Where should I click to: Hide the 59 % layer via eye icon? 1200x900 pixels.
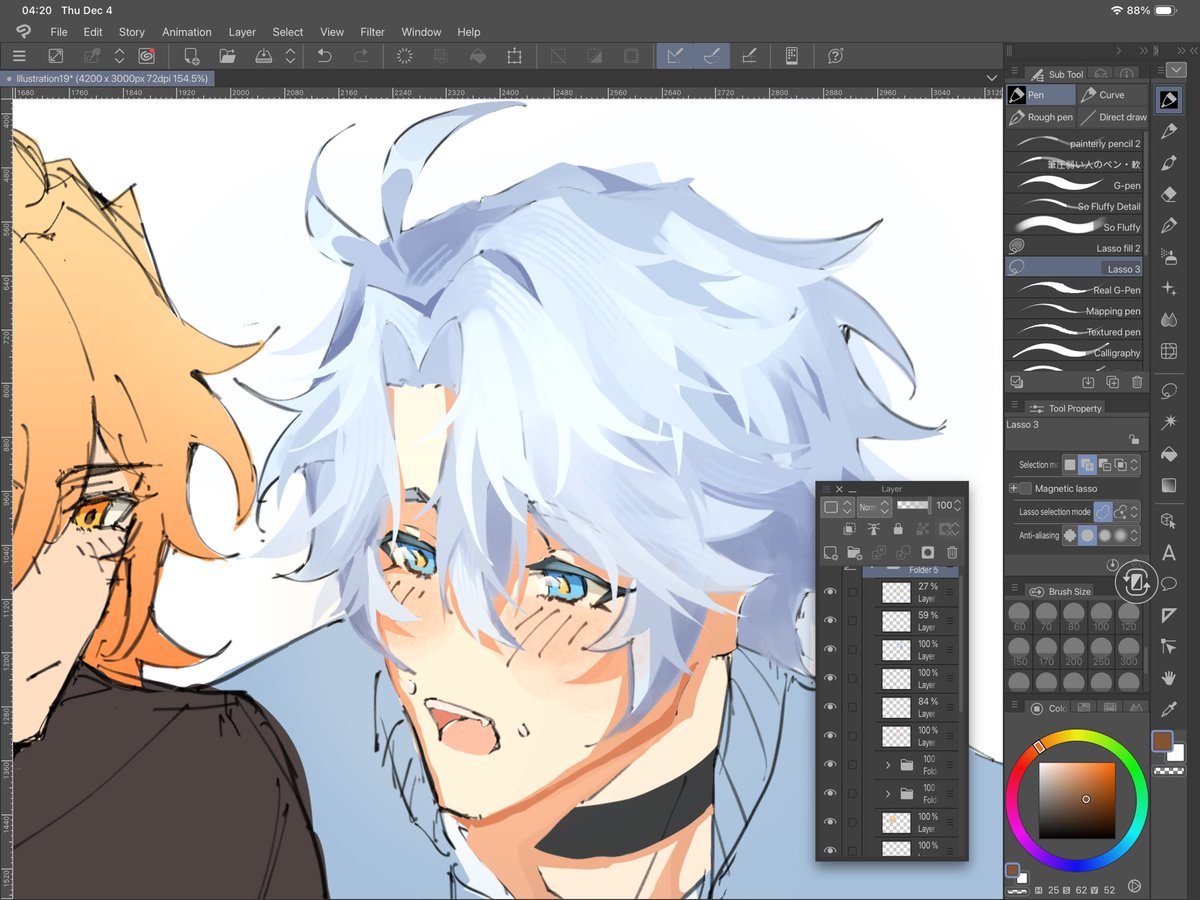pos(829,620)
